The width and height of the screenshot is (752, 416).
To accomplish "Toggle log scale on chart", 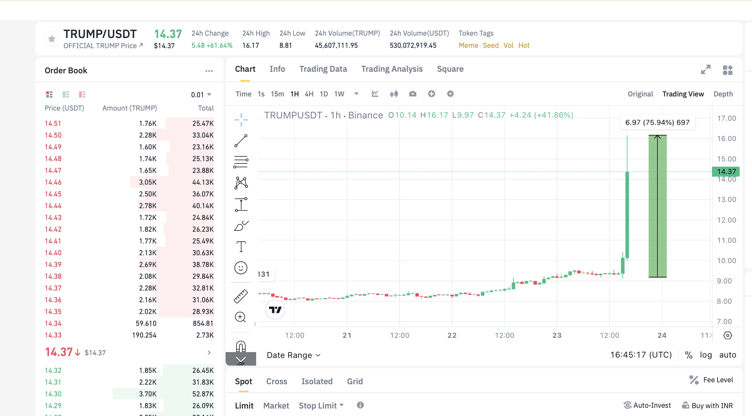I will tap(706, 355).
